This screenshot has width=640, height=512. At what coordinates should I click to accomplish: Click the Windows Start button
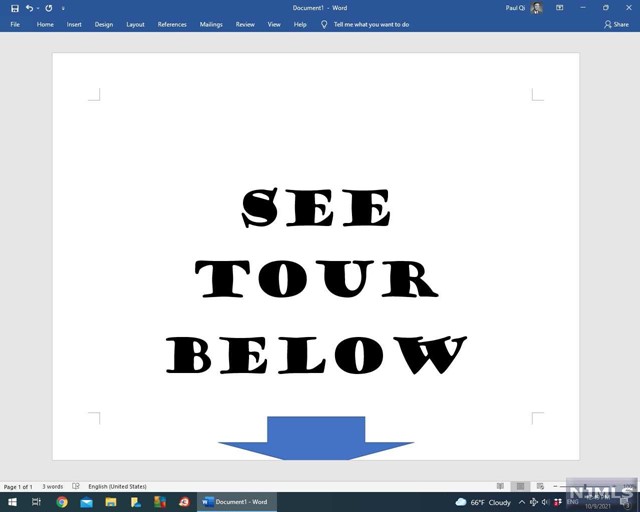coord(13,502)
